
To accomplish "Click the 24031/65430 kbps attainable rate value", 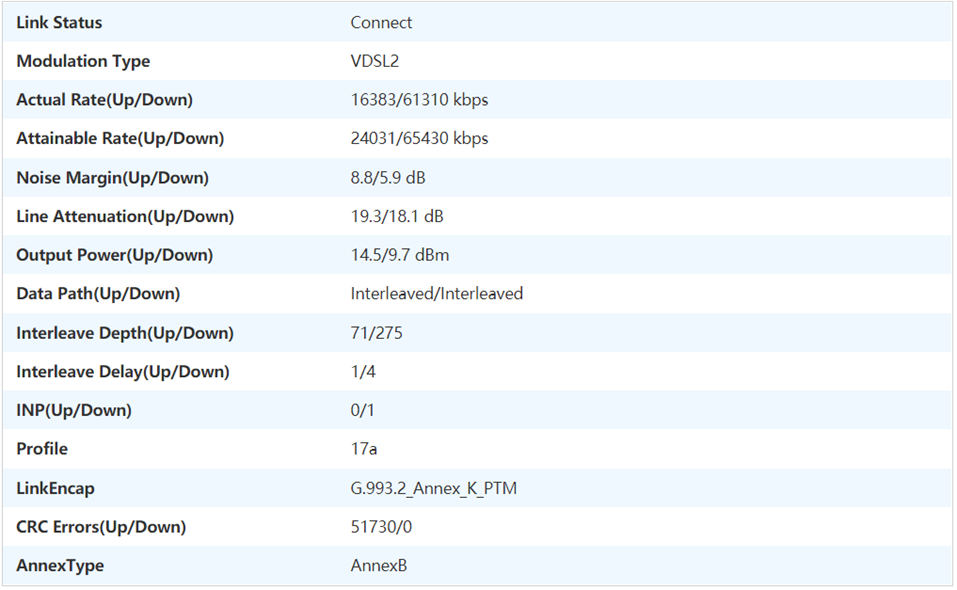I will point(419,138).
